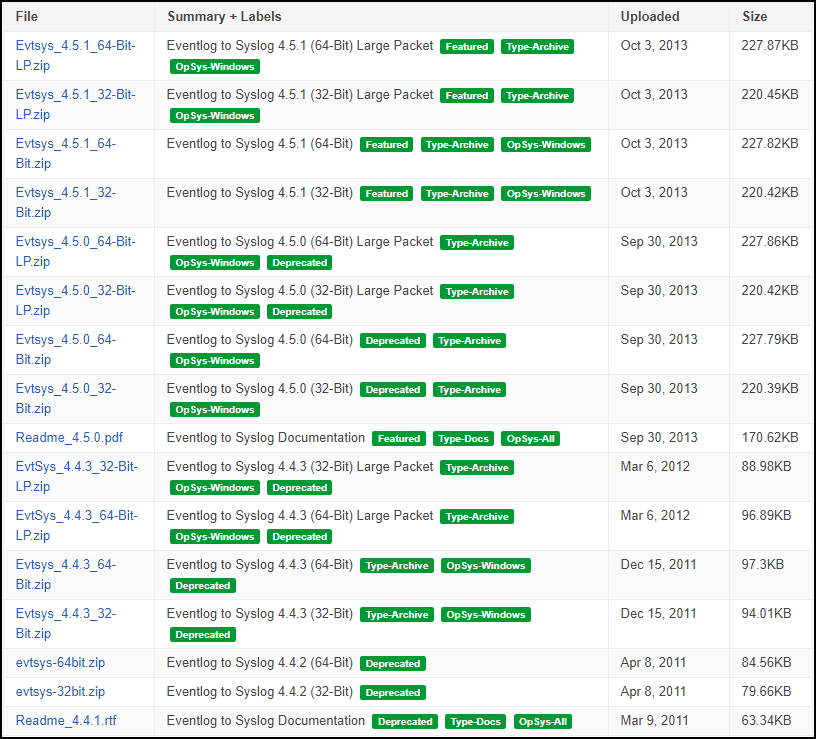Download Evtsys_4.5.1_64-Bit.zip file
This screenshot has width=816, height=739.
tap(66, 154)
